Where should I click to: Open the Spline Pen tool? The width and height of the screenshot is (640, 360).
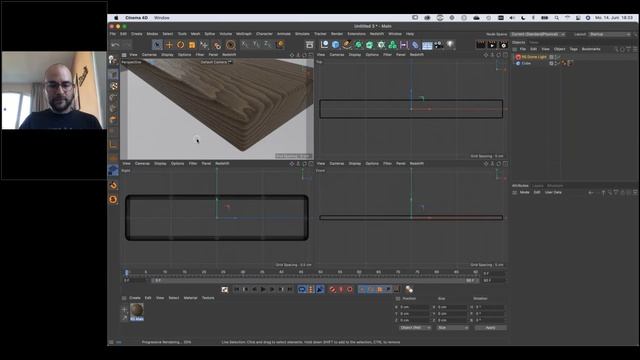[x=347, y=45]
